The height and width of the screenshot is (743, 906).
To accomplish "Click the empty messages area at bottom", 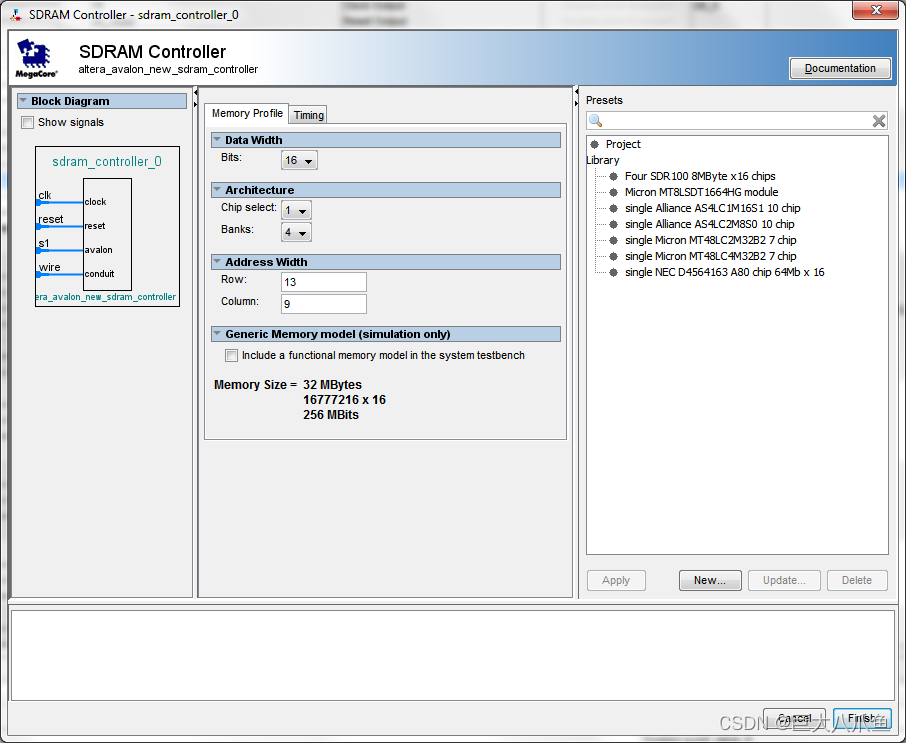I will [x=452, y=655].
